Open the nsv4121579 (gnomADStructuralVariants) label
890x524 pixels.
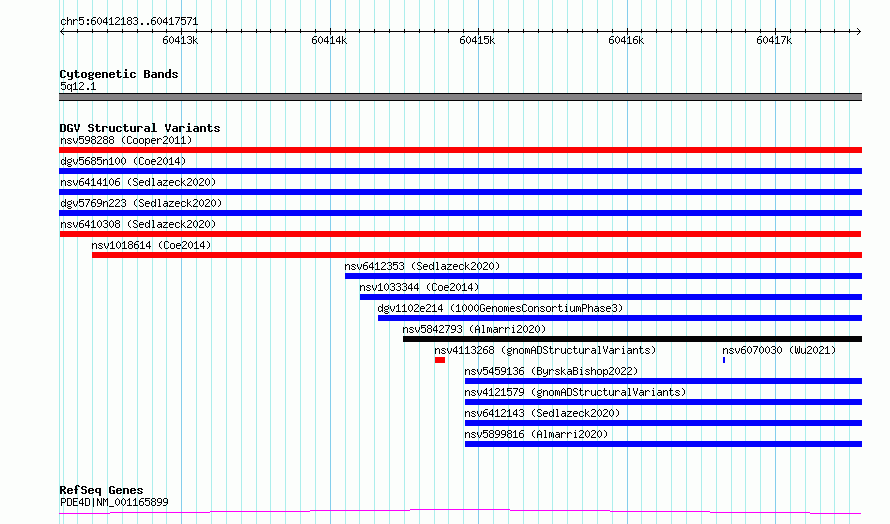click(x=575, y=392)
